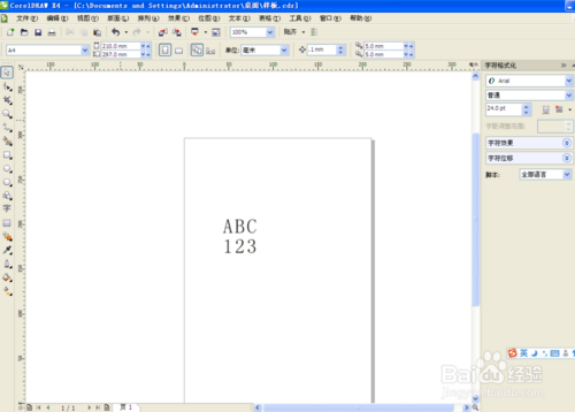Click the Undo arrow icon
Image resolution: width=577 pixels, height=415 pixels.
[116, 32]
